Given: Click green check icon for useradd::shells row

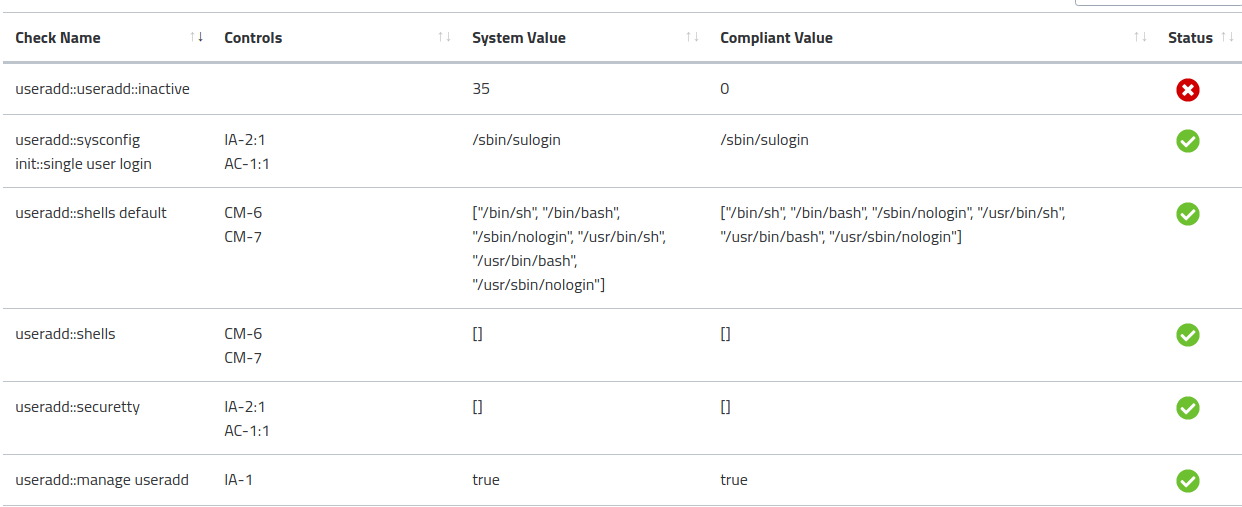Looking at the screenshot, I should [1187, 335].
